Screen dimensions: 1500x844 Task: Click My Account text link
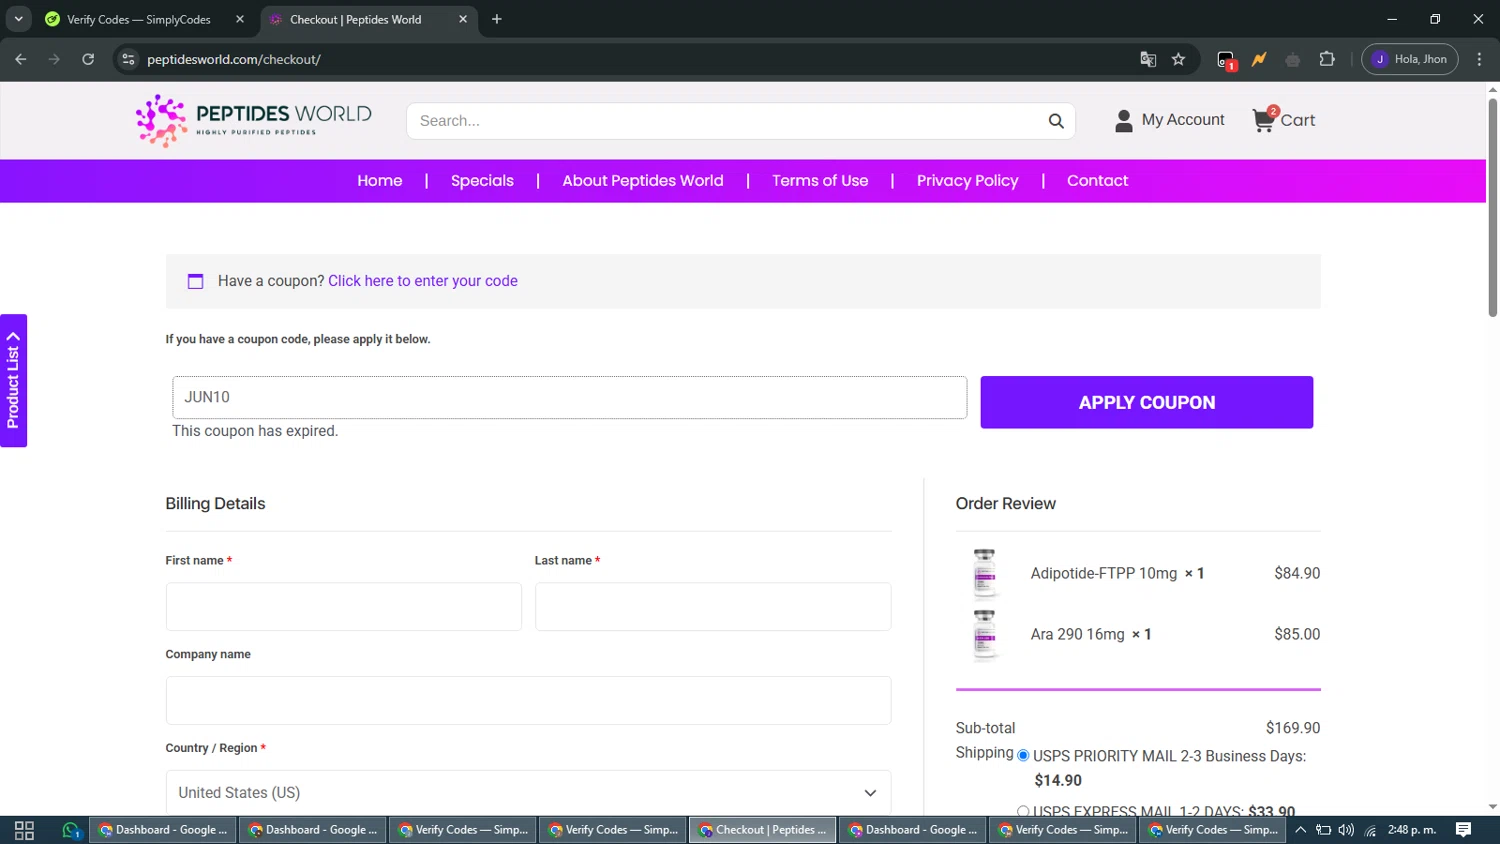pos(1183,120)
